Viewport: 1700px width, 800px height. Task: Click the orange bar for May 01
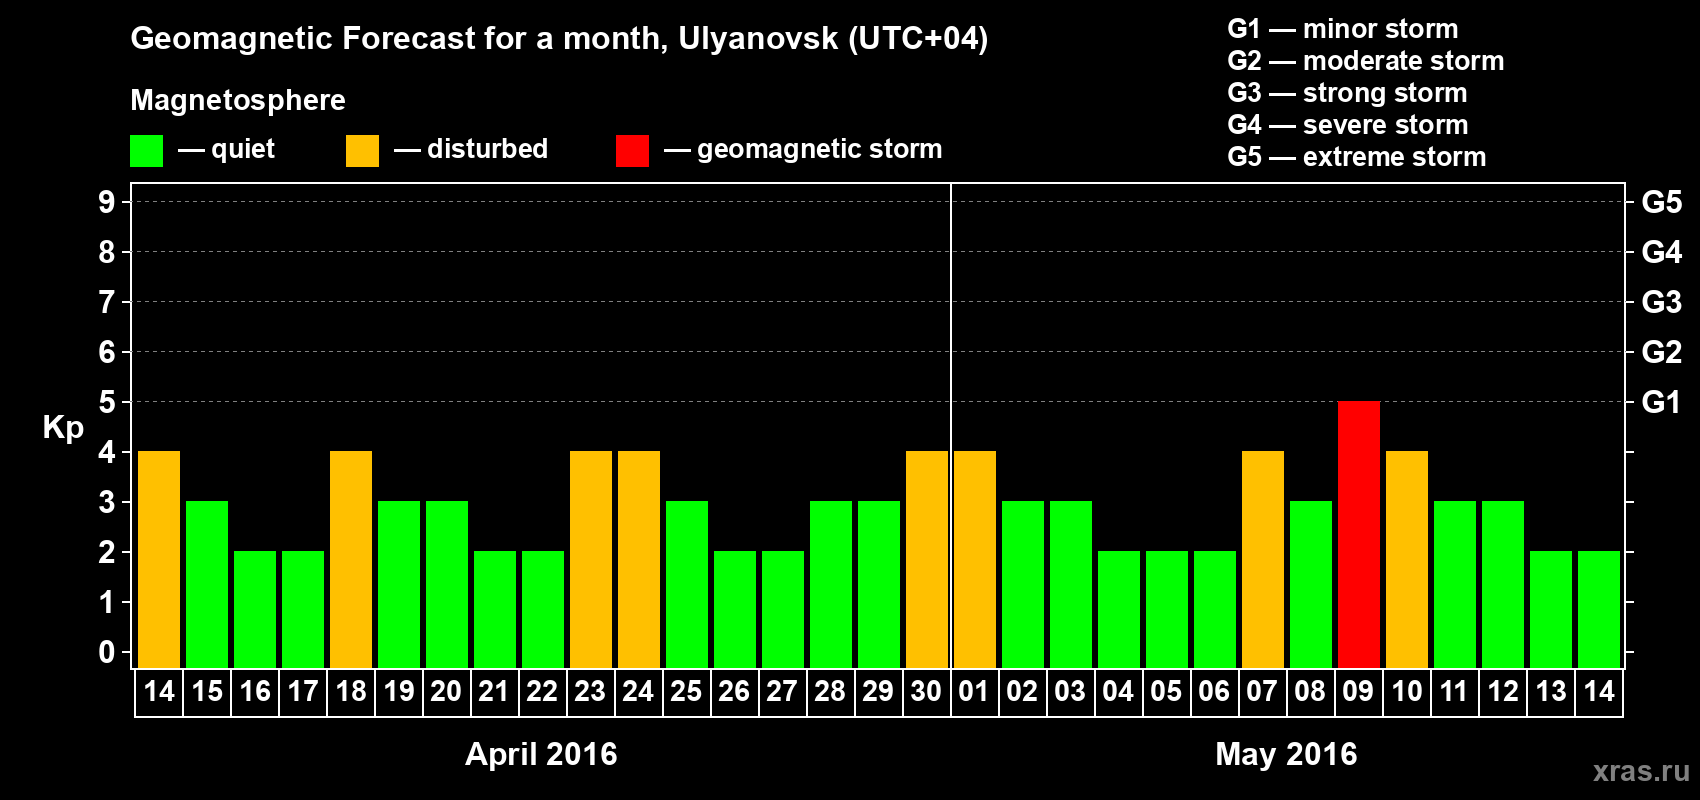(x=975, y=559)
